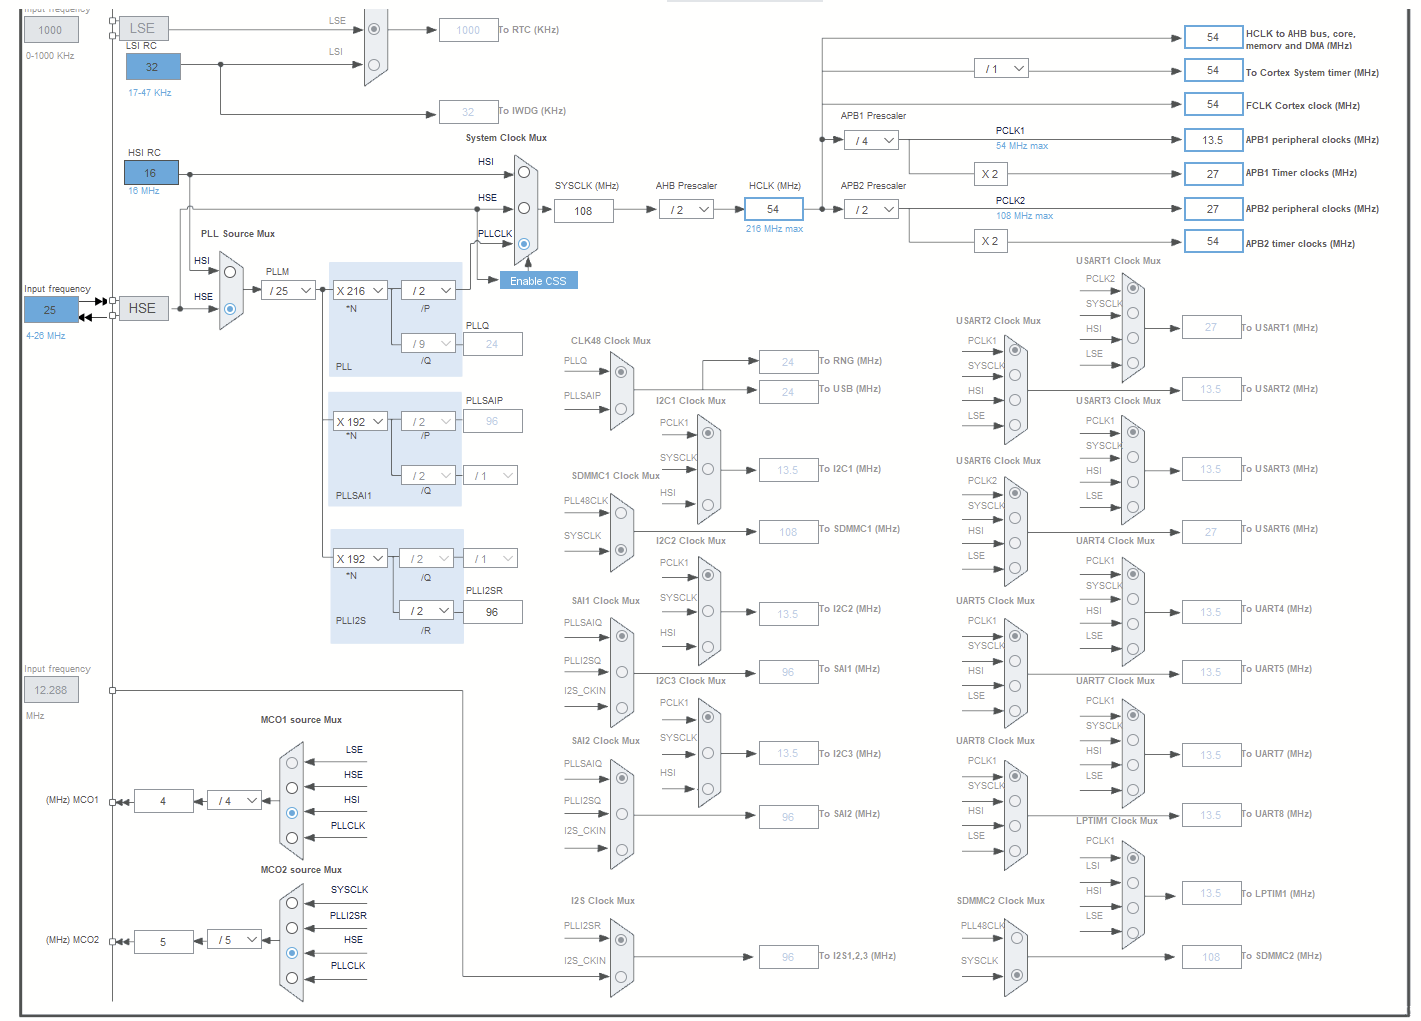Click the "4-26 MHz" HSE range text
Viewport: 1421px width, 1021px height.
tap(46, 336)
